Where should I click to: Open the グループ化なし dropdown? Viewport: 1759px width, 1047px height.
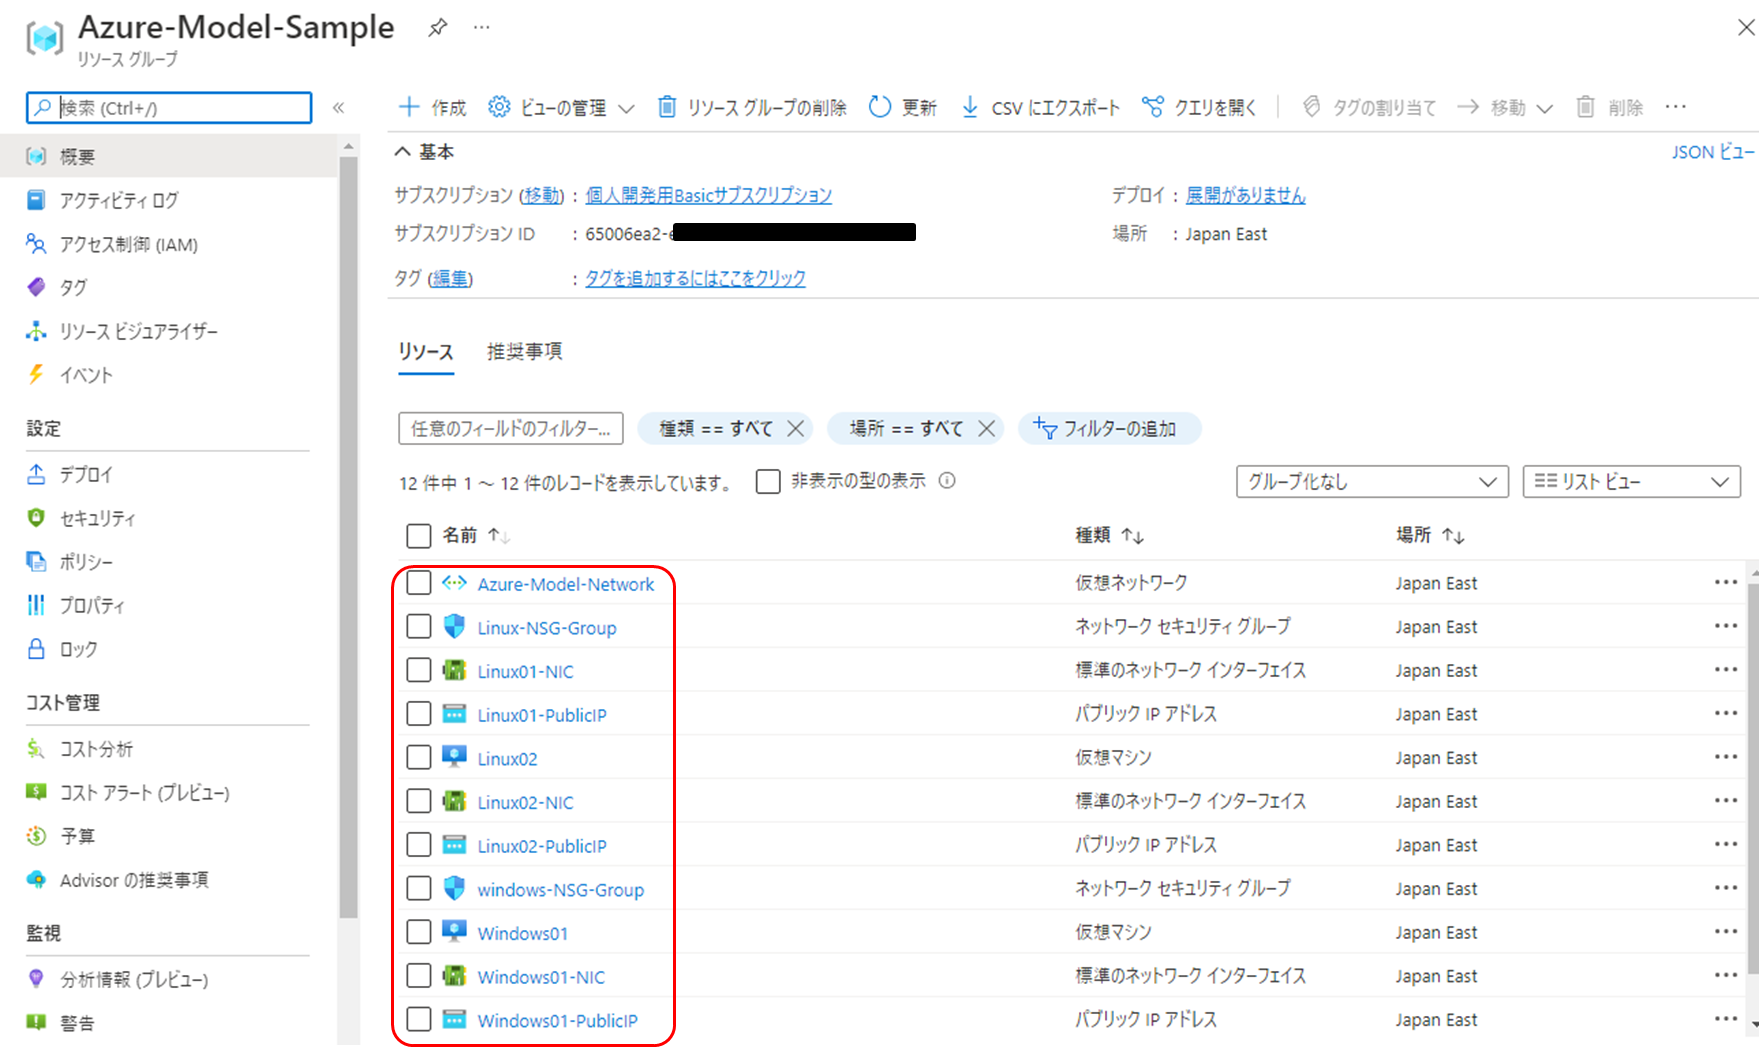(x=1372, y=482)
